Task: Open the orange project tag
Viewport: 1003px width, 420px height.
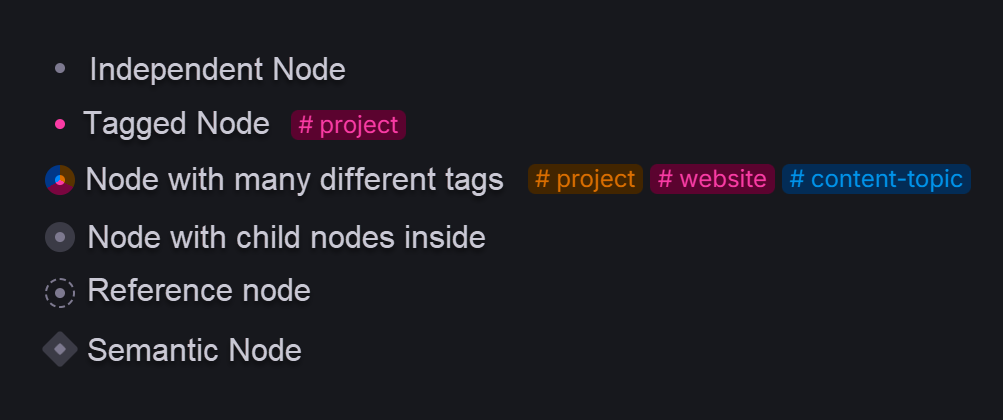Action: pyautogui.click(x=585, y=179)
